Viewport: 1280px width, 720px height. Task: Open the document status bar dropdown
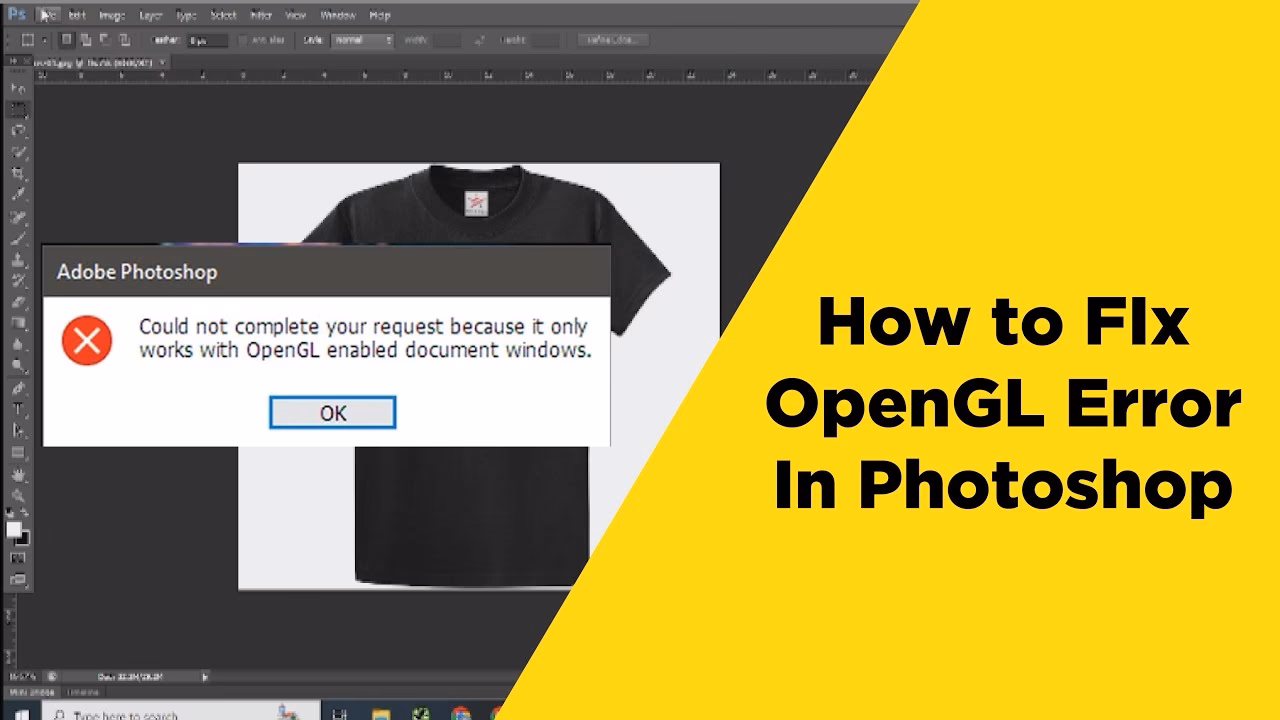pyautogui.click(x=203, y=678)
